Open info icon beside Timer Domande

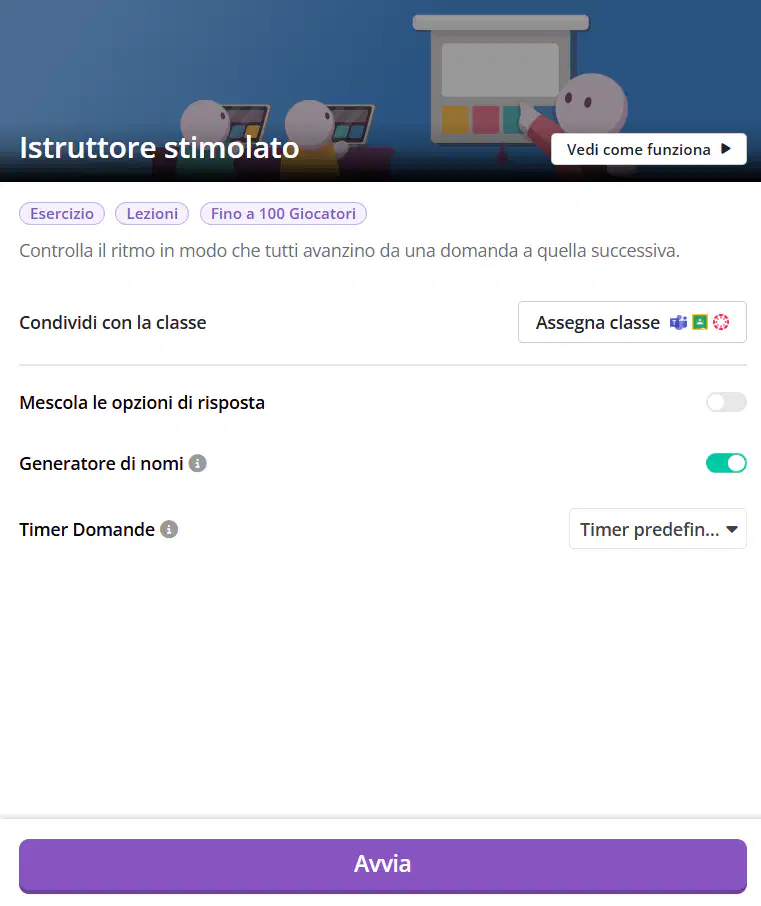coord(169,529)
